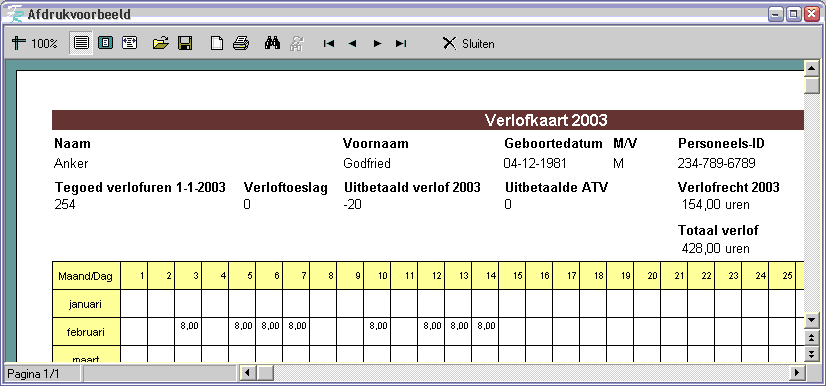
Task: Switch to page width view icon
Action: pyautogui.click(x=129, y=43)
